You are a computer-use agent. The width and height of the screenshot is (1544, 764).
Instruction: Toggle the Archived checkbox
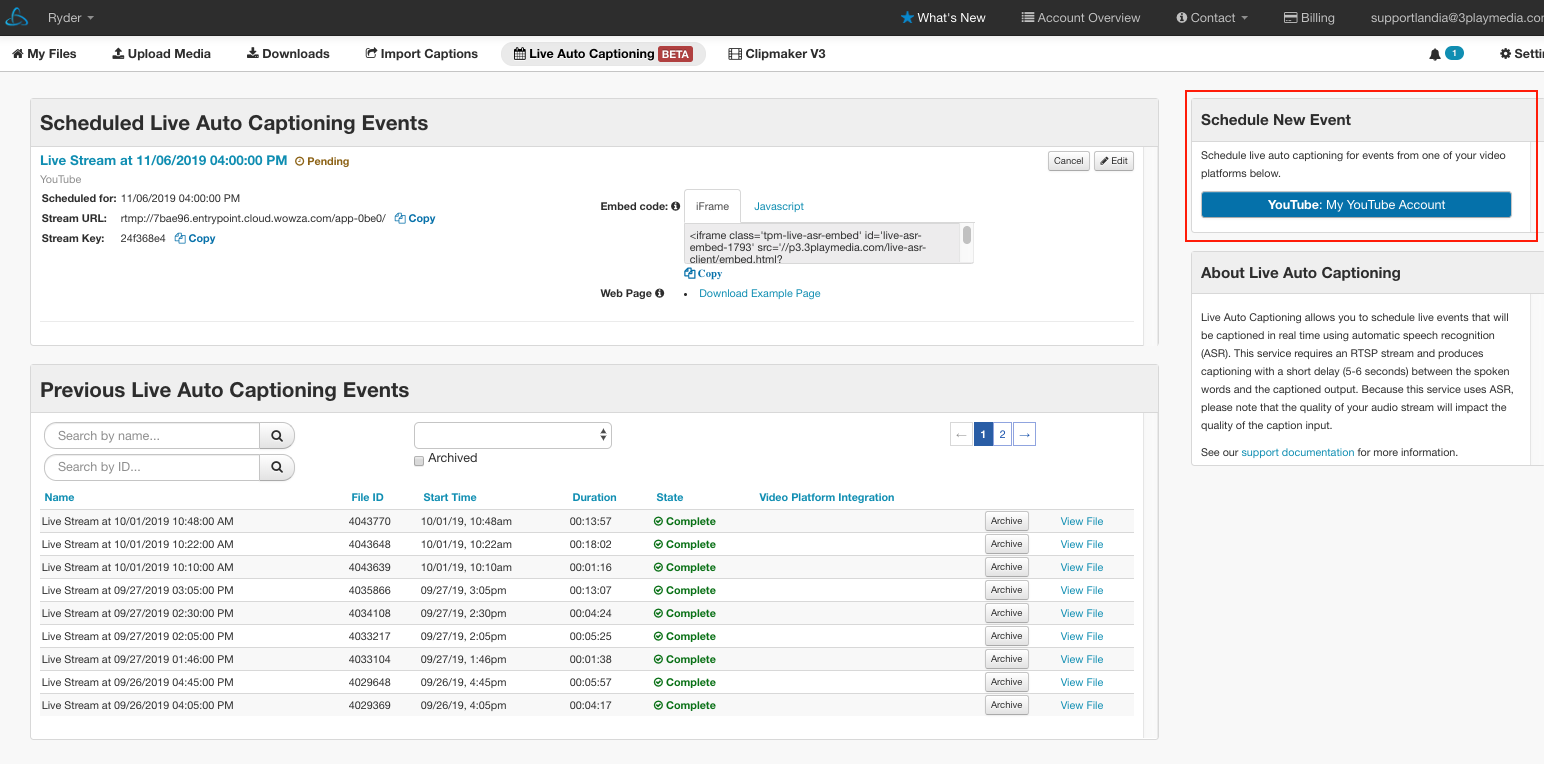pos(419,460)
